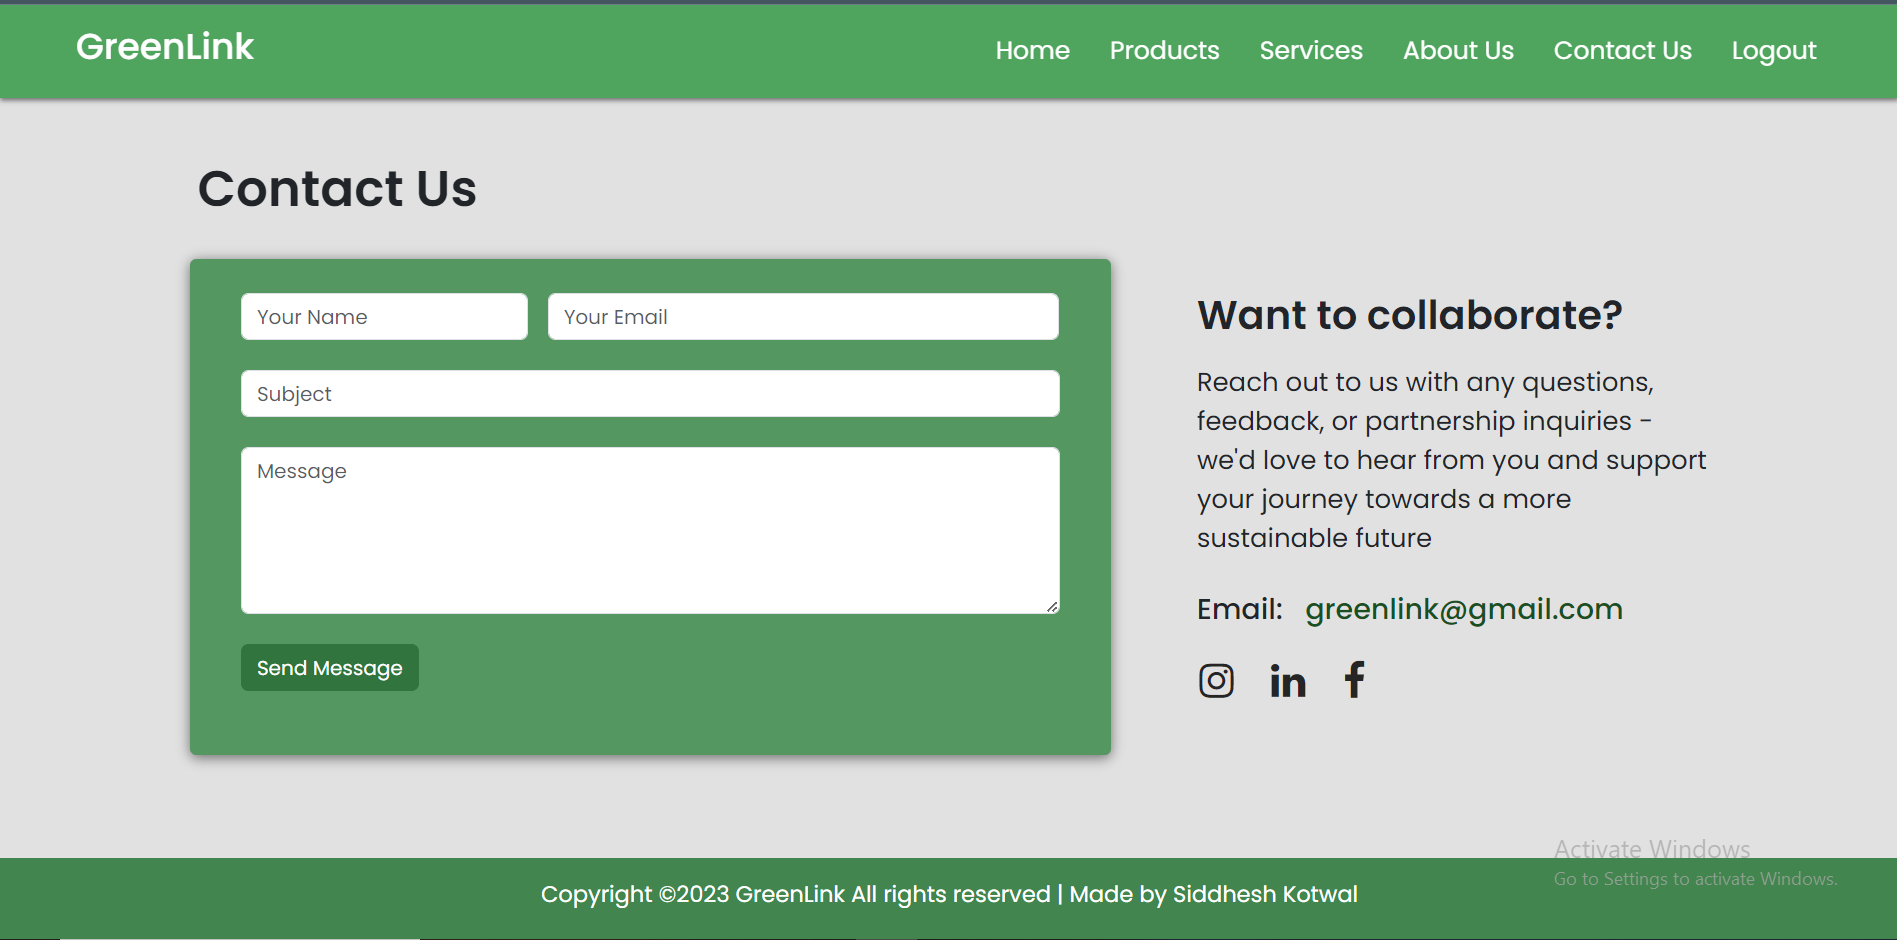Navigate to the Home page
The image size is (1897, 940).
tap(1032, 50)
